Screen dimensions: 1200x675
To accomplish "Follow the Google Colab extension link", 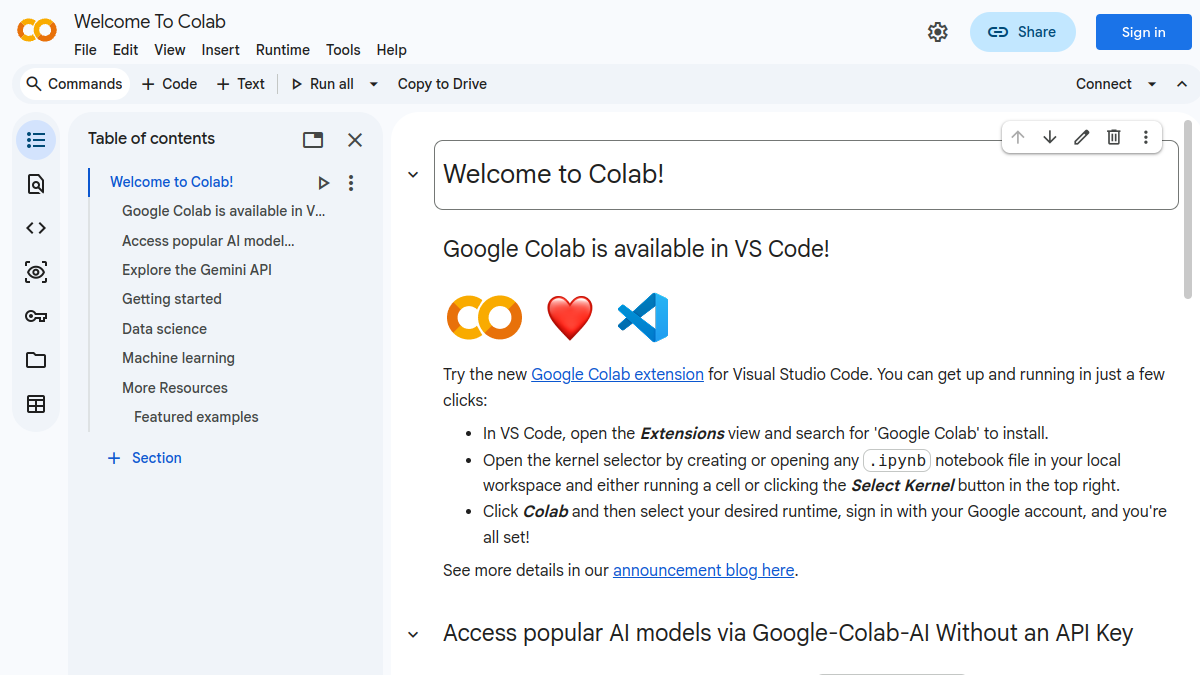I will click(617, 374).
